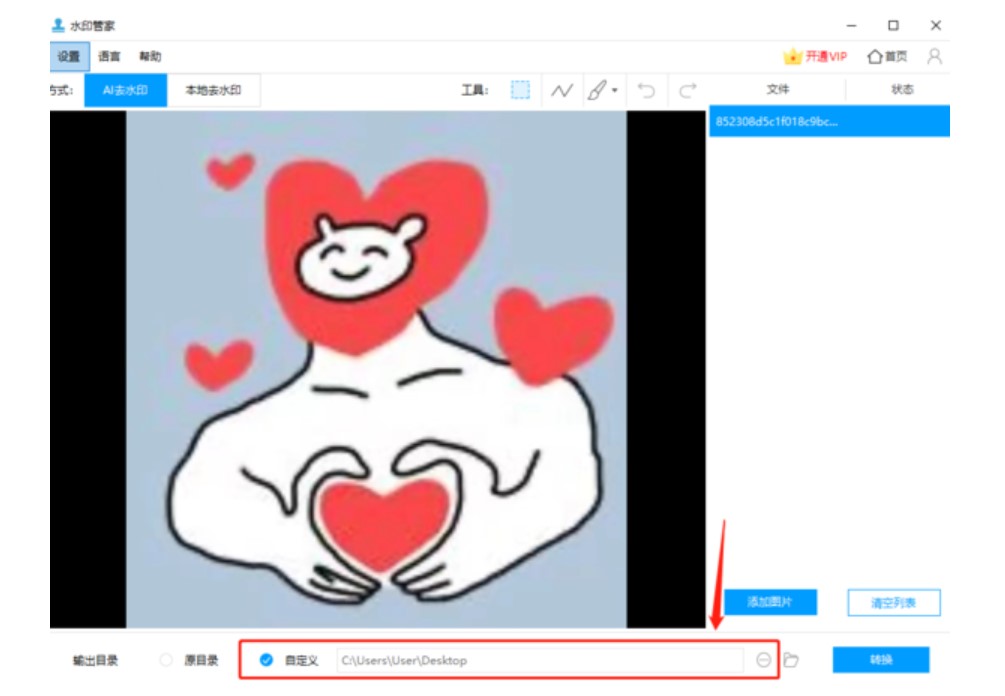Screen dimensions: 1005x696
Task: Switch to the 本地去水印 tab
Action: (x=213, y=90)
